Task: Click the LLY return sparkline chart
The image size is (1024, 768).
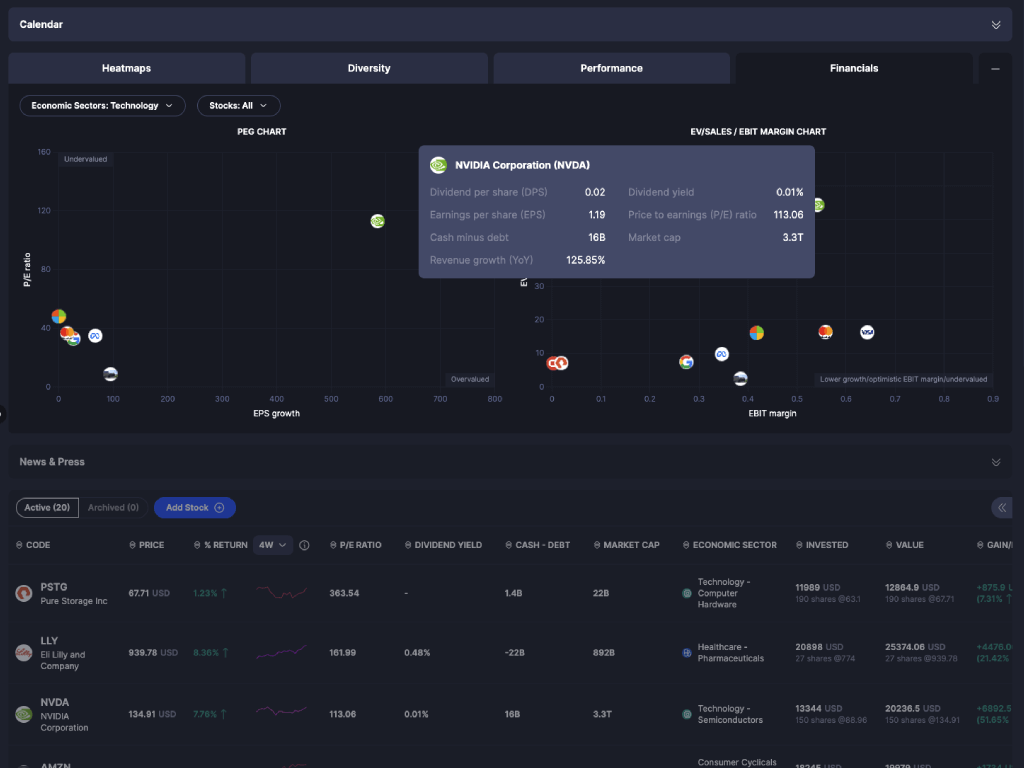Action: tap(281, 652)
